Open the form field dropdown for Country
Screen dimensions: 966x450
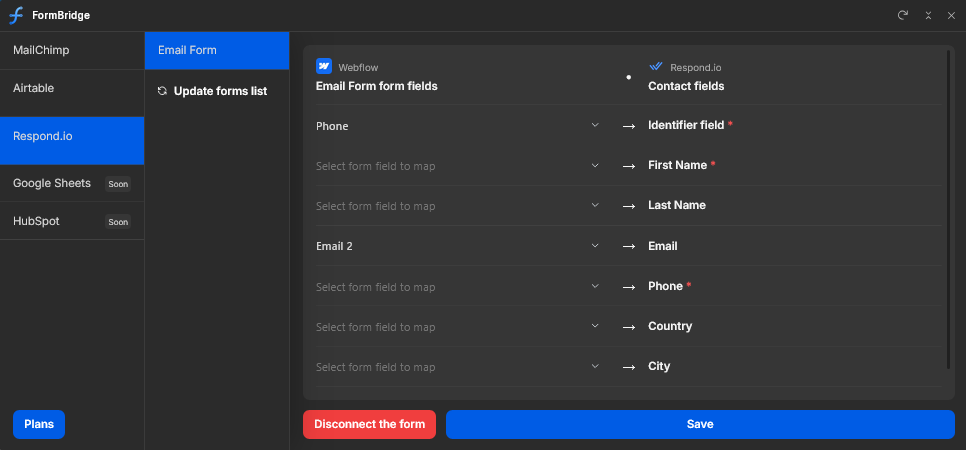point(458,327)
